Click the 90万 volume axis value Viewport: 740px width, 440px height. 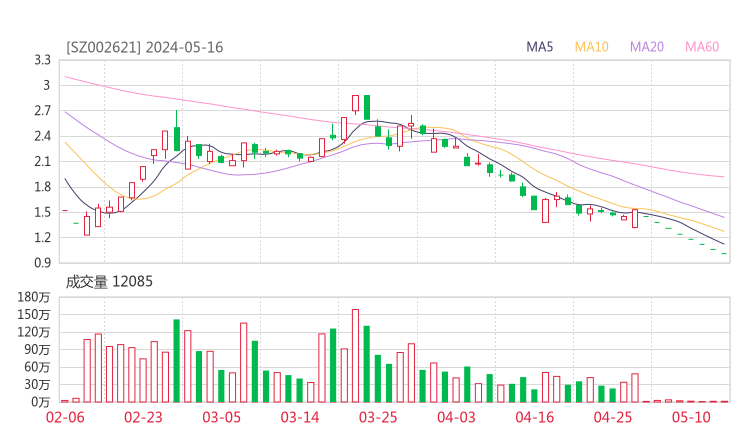tap(37, 350)
